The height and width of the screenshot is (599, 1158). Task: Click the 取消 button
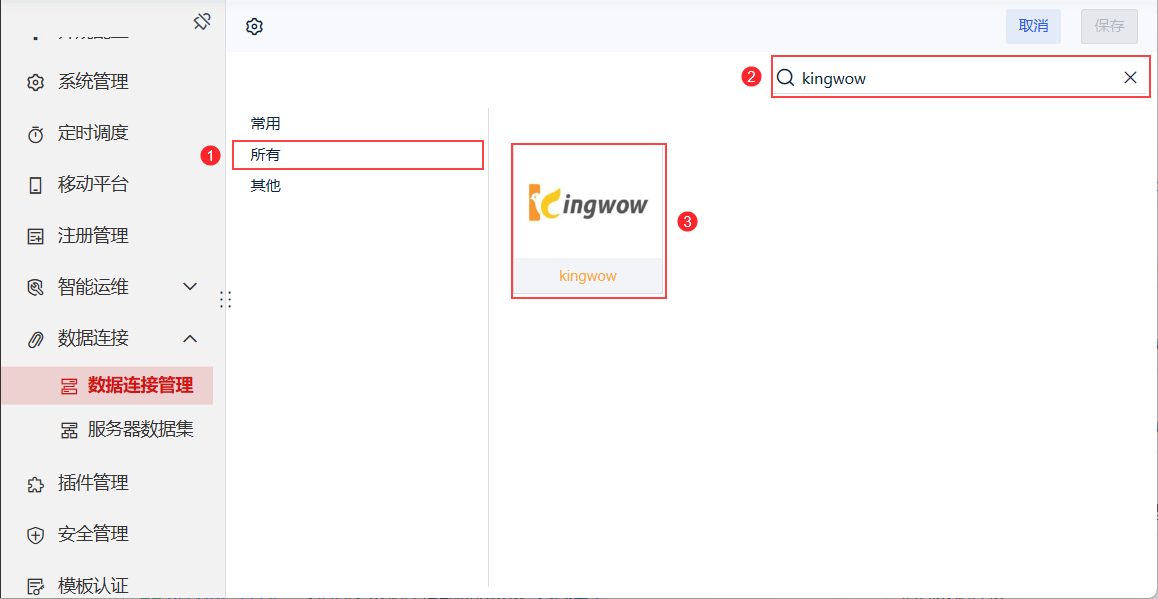click(1033, 26)
